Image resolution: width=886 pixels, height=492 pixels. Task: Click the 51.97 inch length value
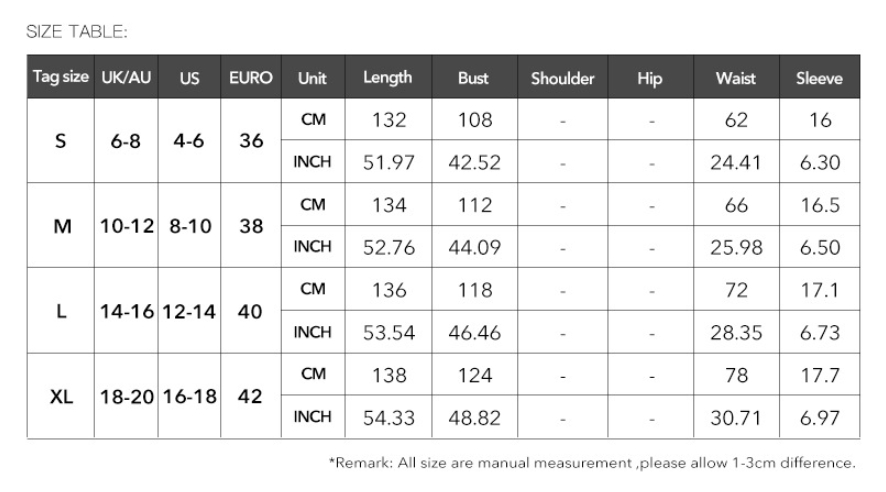(389, 163)
